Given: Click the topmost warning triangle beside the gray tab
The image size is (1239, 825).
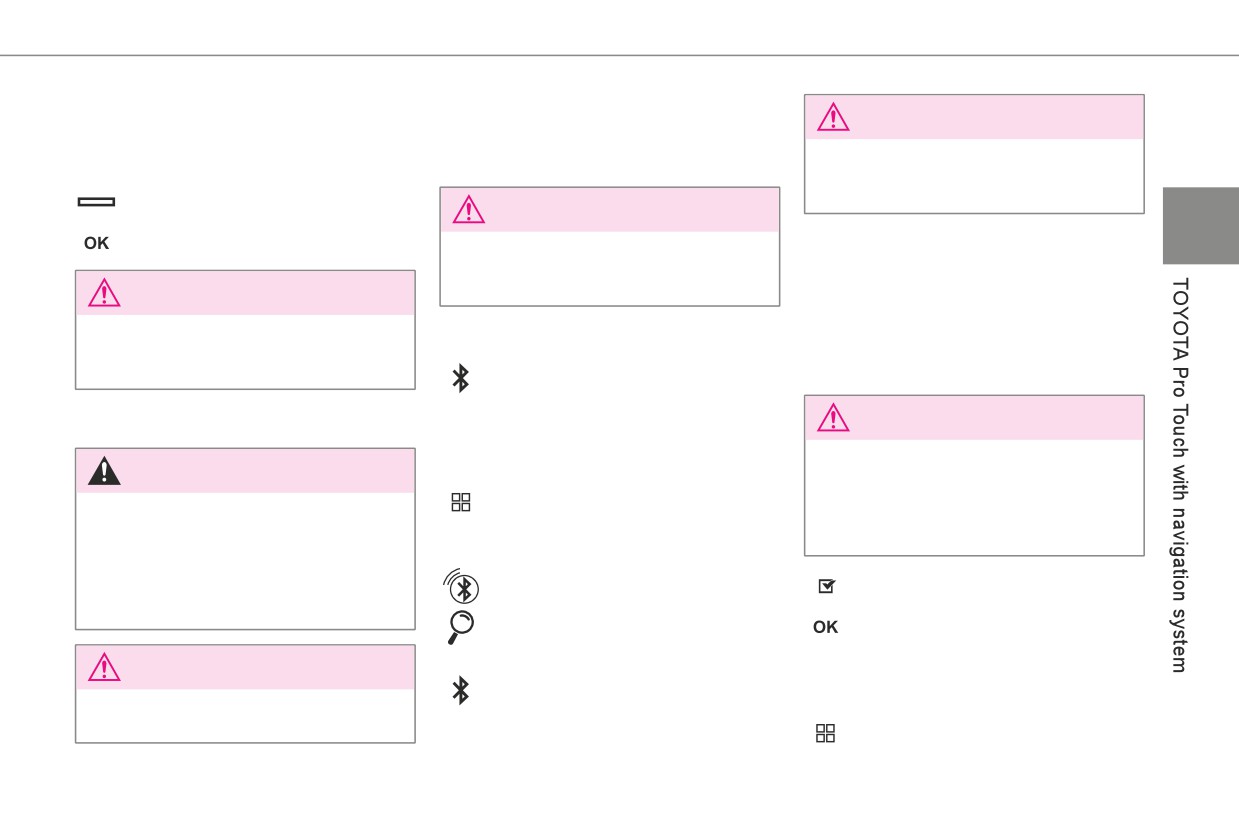Looking at the screenshot, I should pyautogui.click(x=833, y=117).
